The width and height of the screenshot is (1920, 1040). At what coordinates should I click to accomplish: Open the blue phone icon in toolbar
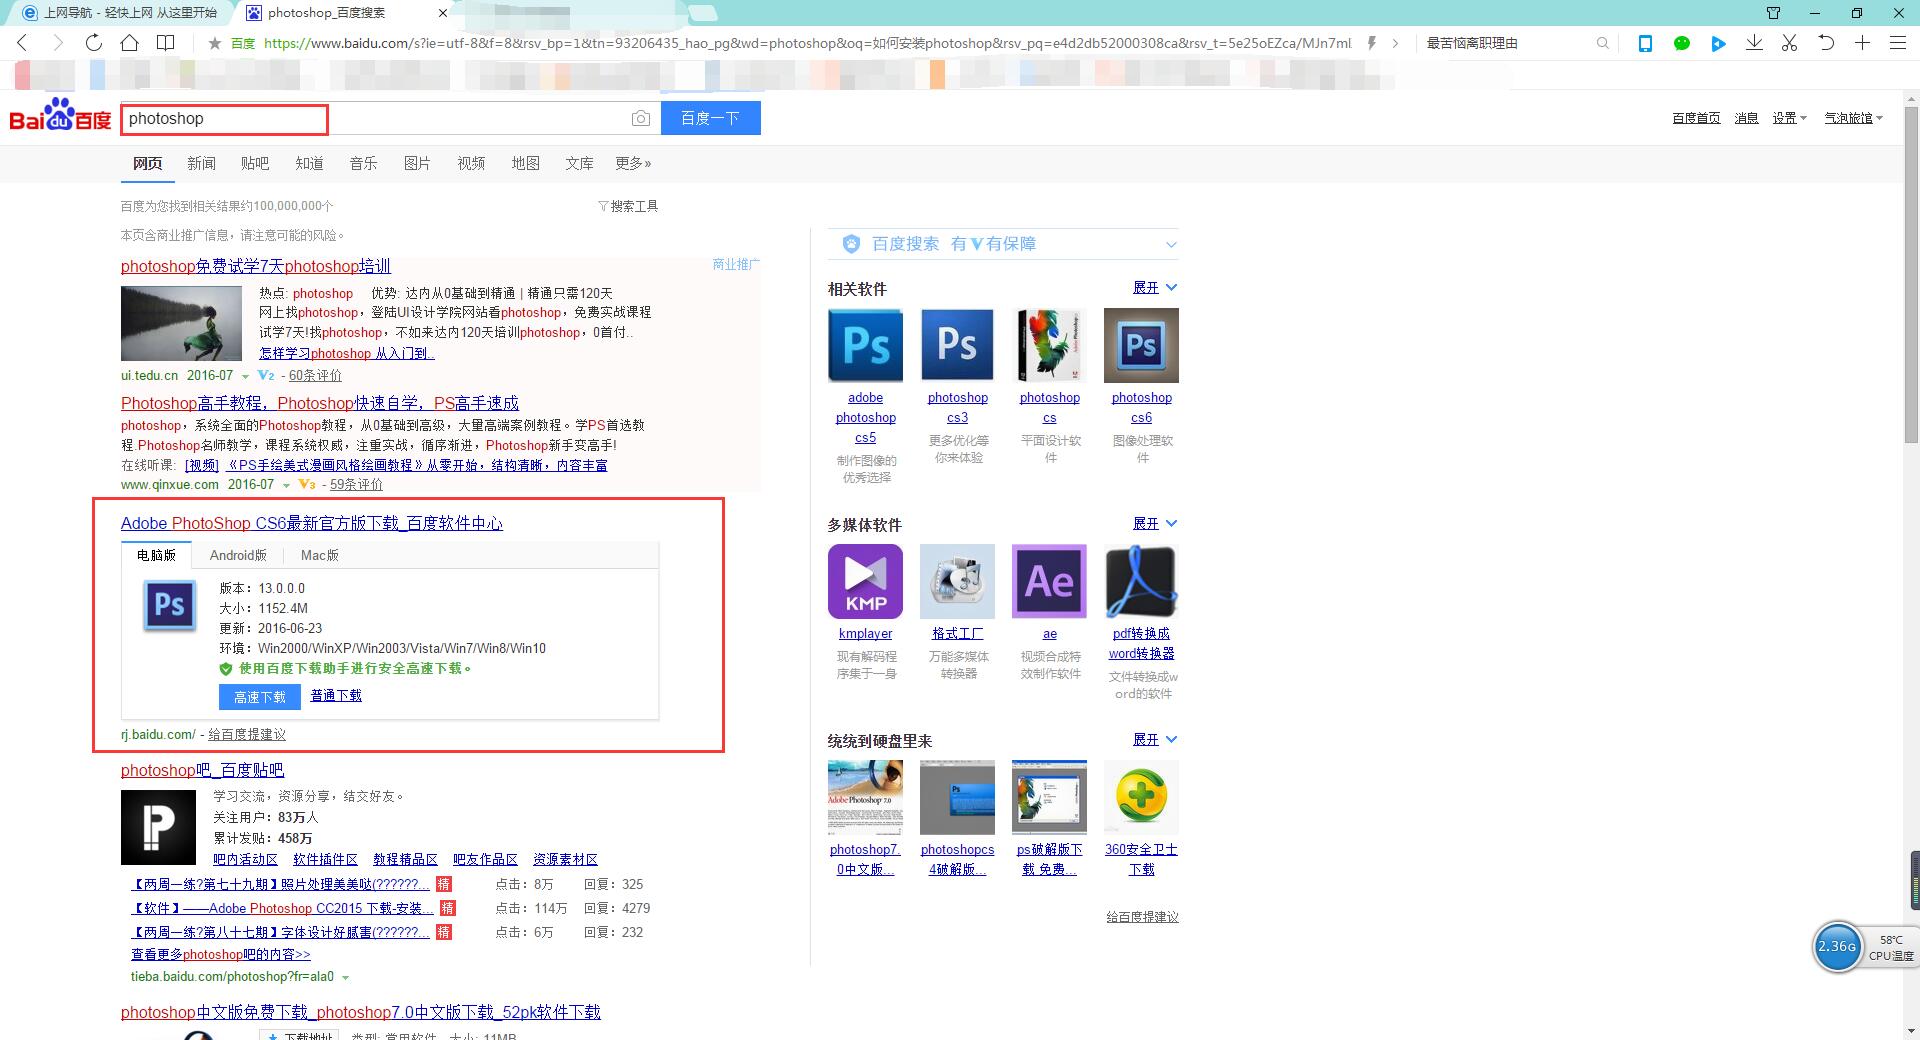pyautogui.click(x=1645, y=43)
